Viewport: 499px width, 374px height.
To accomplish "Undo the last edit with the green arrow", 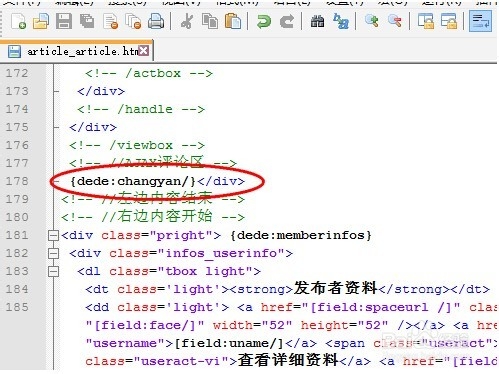I will tap(264, 21).
